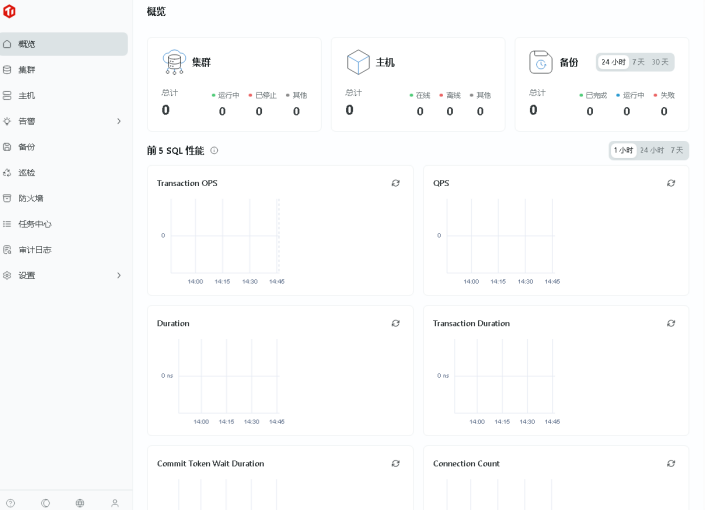Open the user profile icon at sidebar bottom
The height and width of the screenshot is (510, 705).
[x=114, y=503]
